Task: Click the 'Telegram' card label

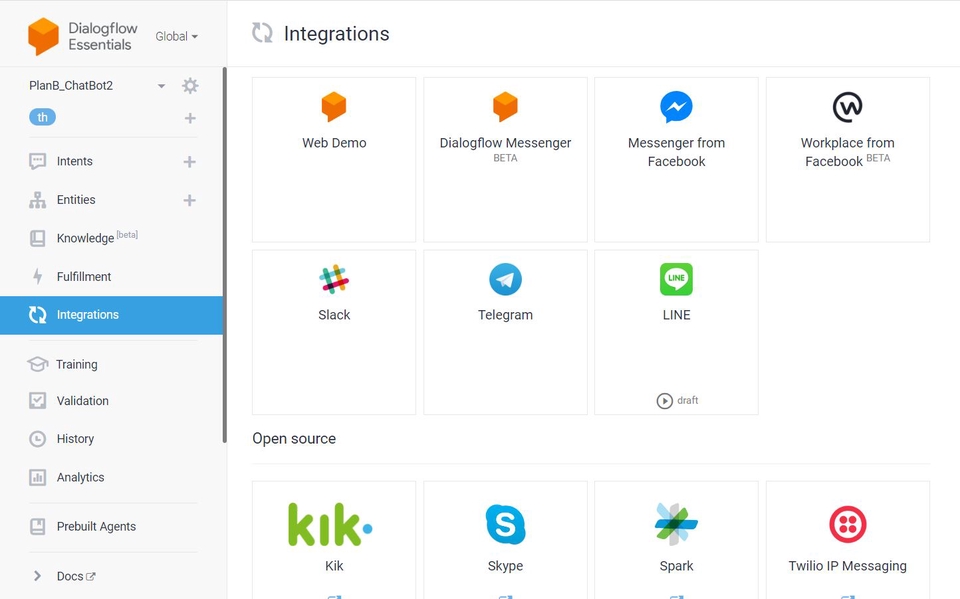Action: tap(505, 315)
